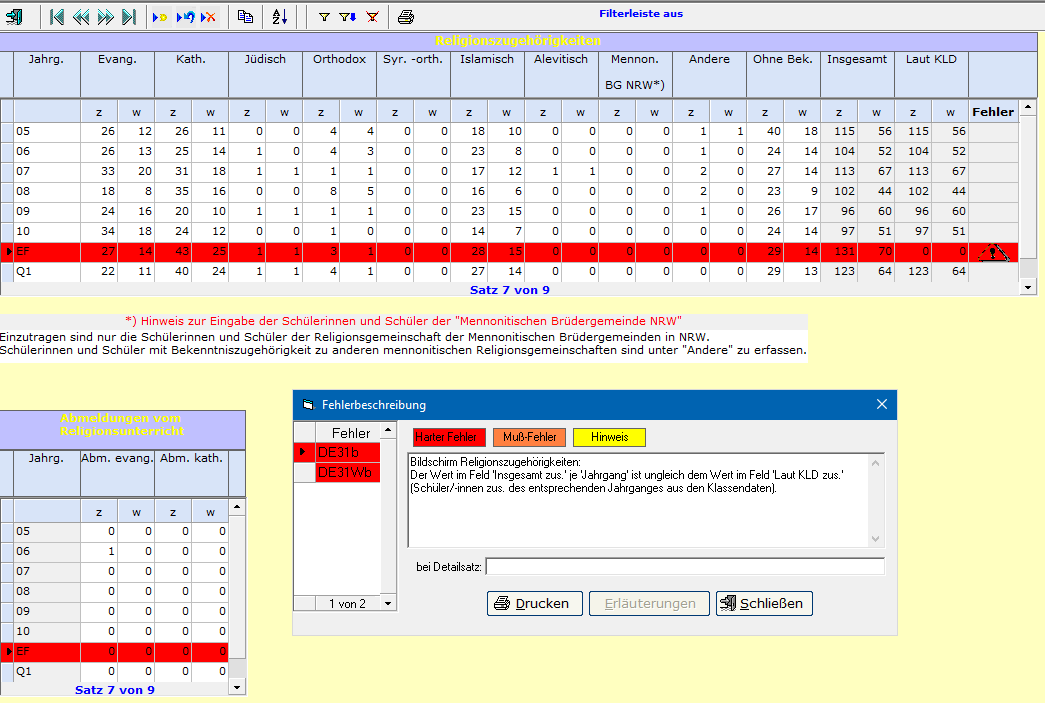Remove the filter with crossed funnel icon

[372, 17]
